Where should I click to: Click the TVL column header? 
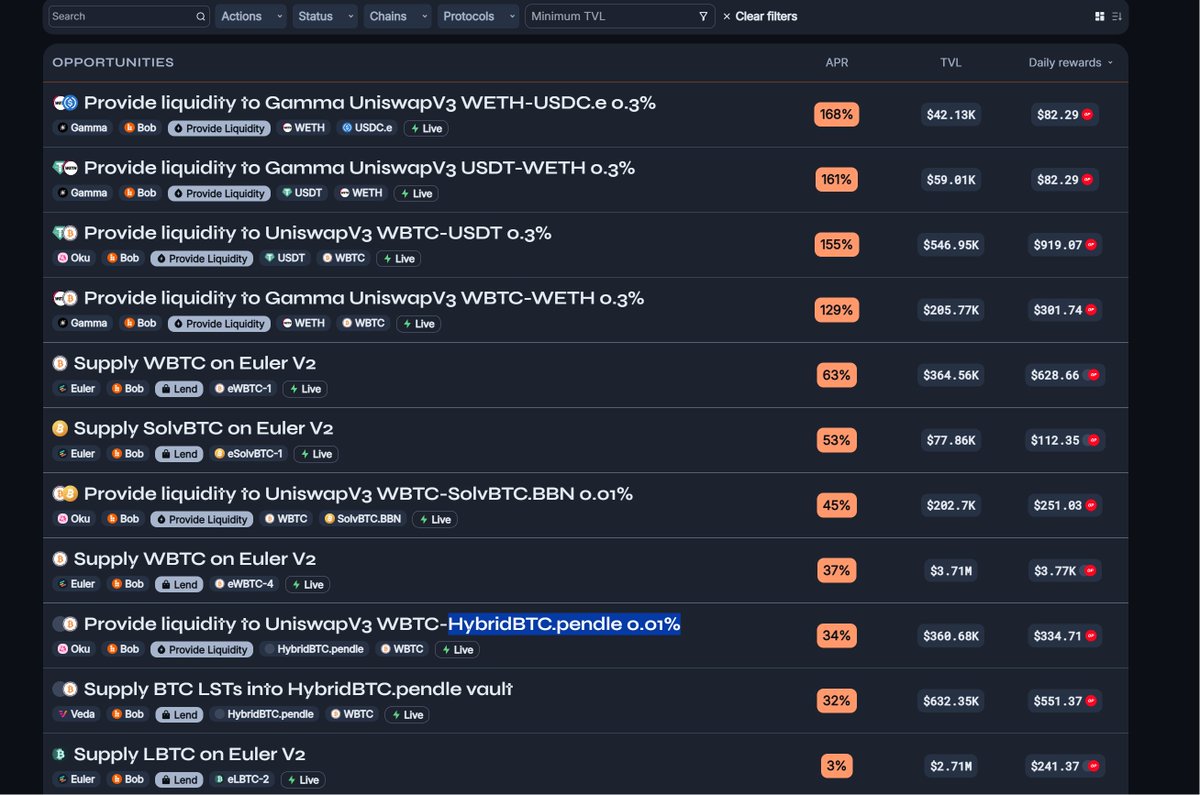(950, 62)
